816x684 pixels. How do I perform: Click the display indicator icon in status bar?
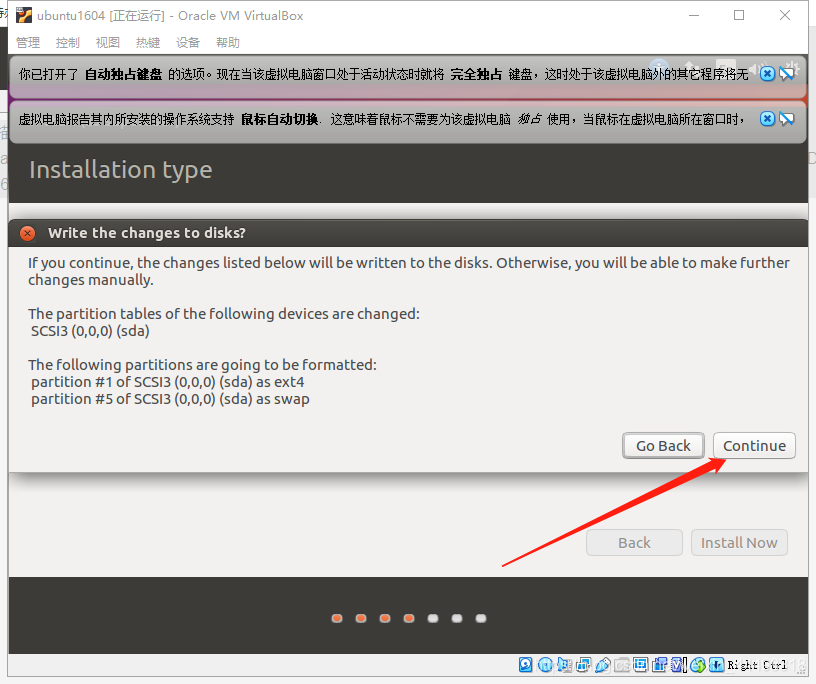click(641, 665)
